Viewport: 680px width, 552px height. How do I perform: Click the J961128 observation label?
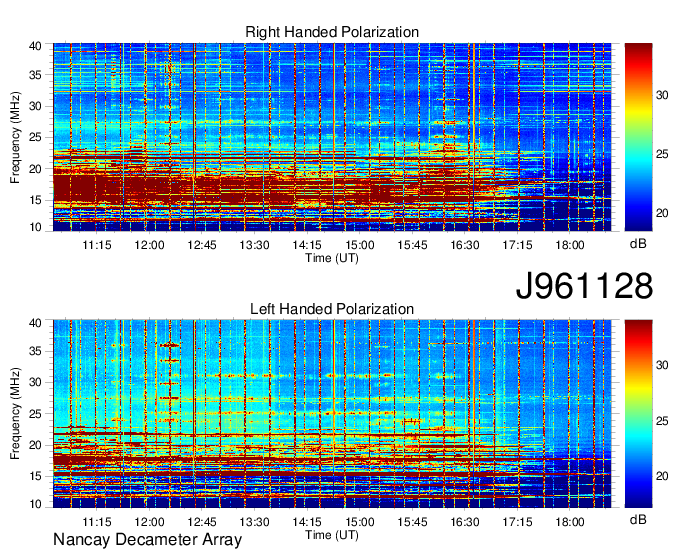click(x=584, y=286)
